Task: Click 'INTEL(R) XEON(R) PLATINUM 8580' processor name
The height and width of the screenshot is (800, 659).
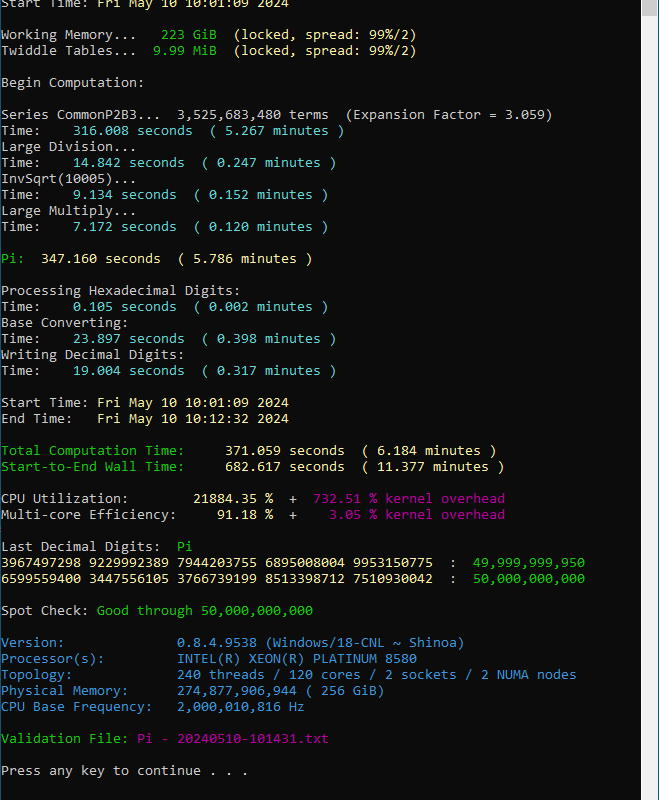Action: tap(296, 659)
